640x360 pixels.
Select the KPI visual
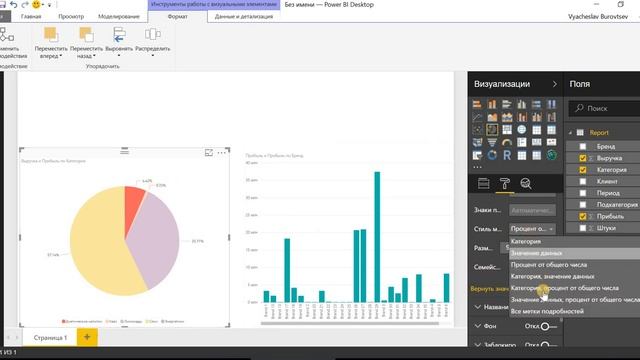click(x=551, y=143)
